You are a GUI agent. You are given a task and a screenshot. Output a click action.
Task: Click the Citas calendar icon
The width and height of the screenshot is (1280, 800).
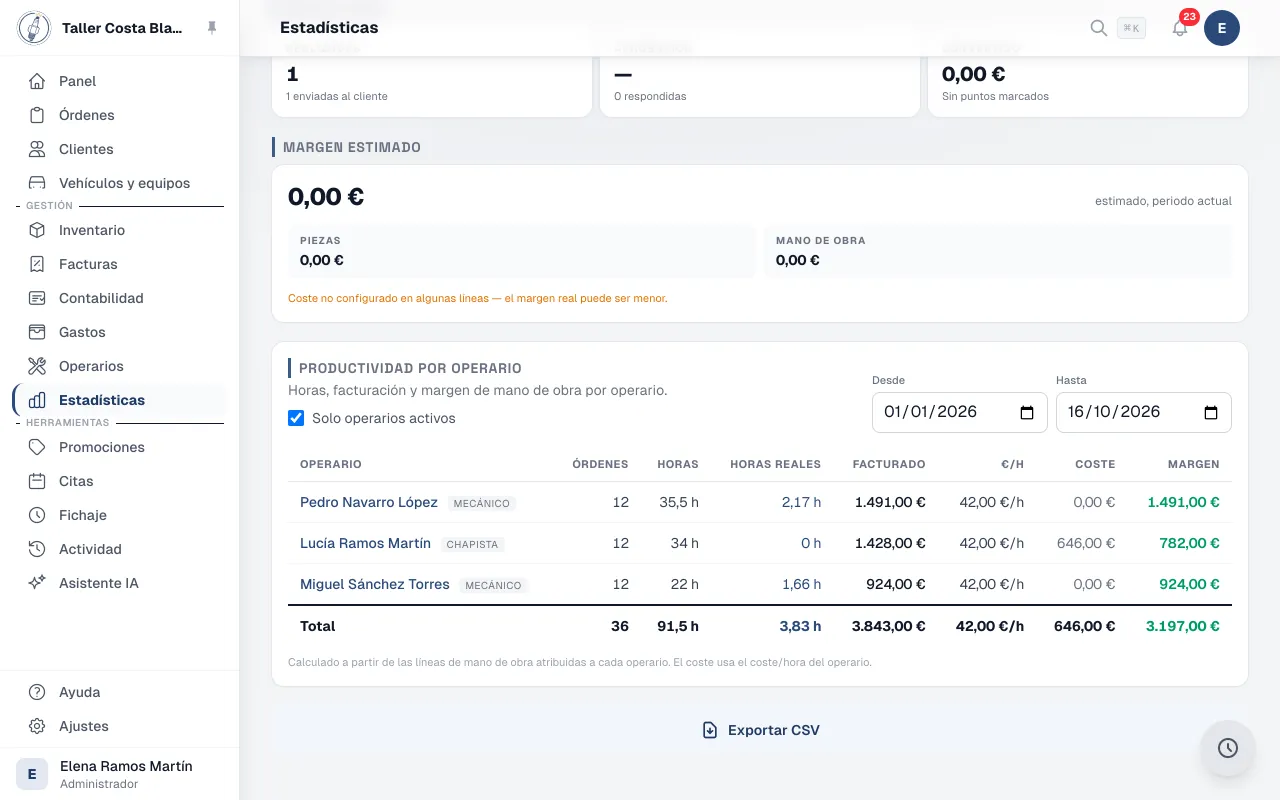tap(37, 481)
